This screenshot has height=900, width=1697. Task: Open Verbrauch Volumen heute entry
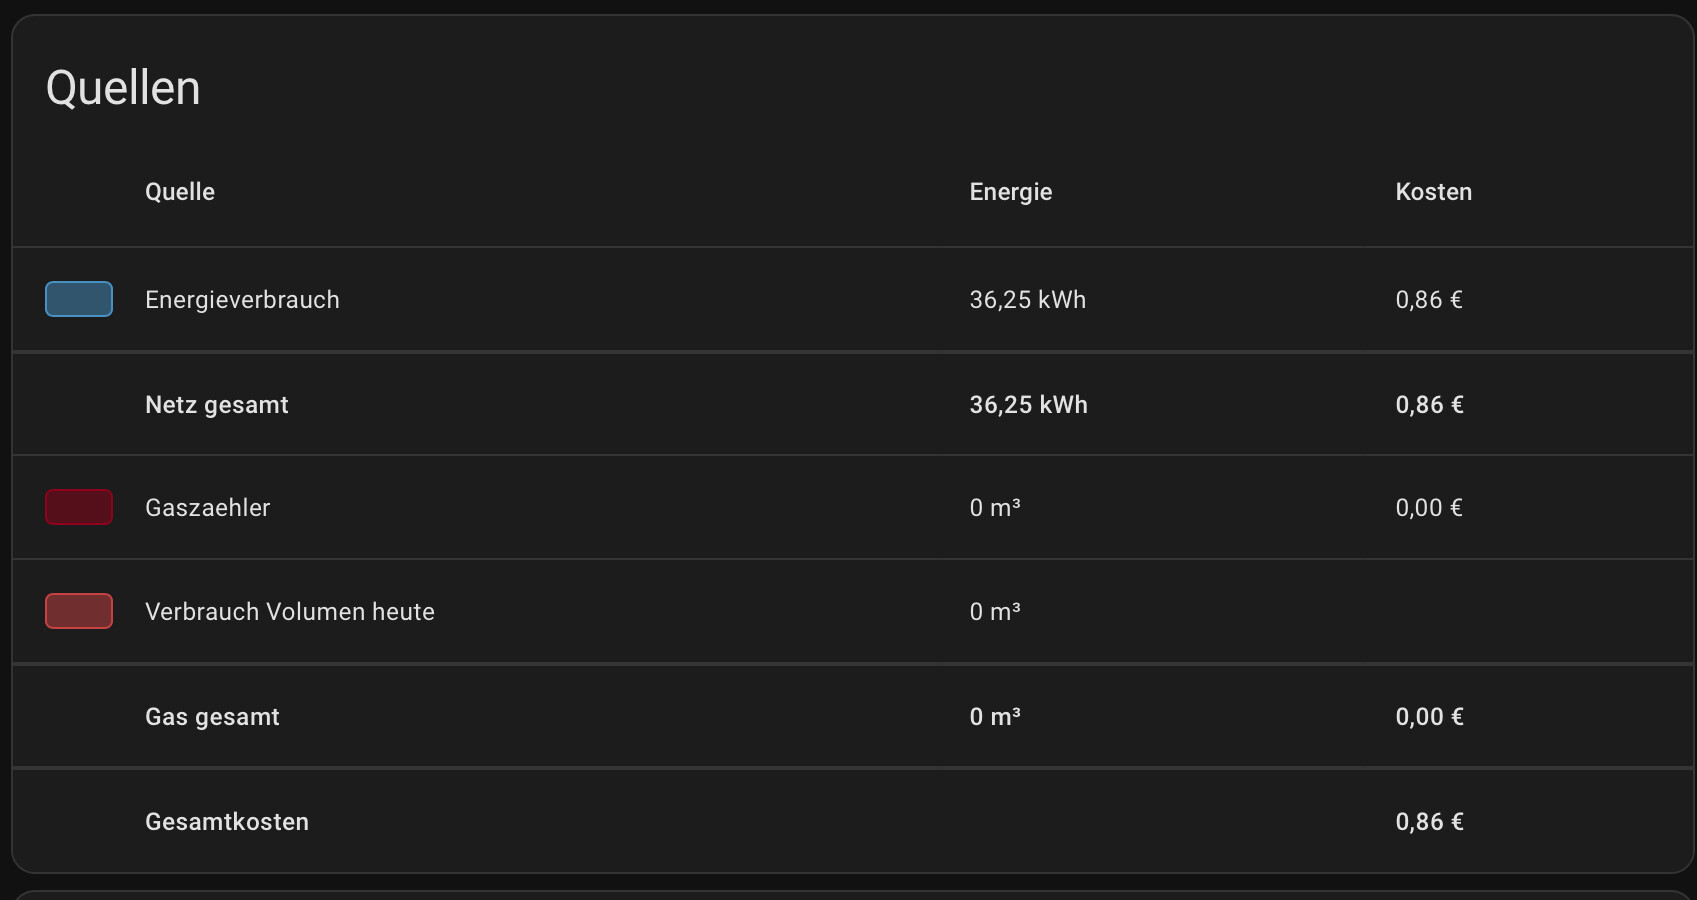852,612
